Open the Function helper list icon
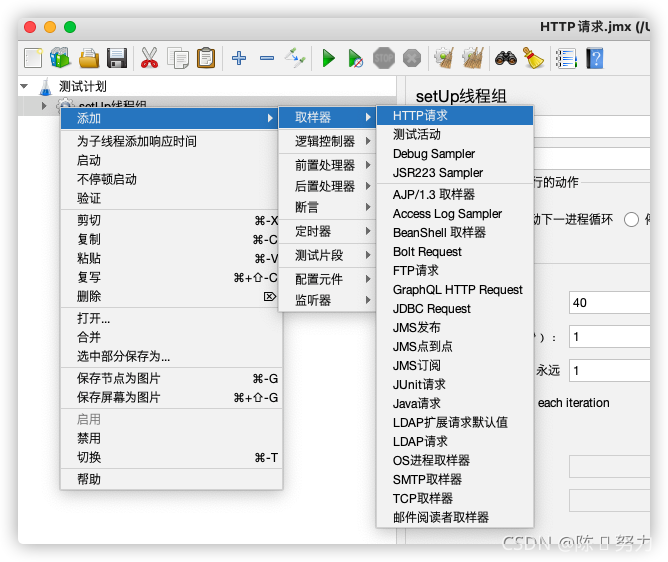 point(566,58)
